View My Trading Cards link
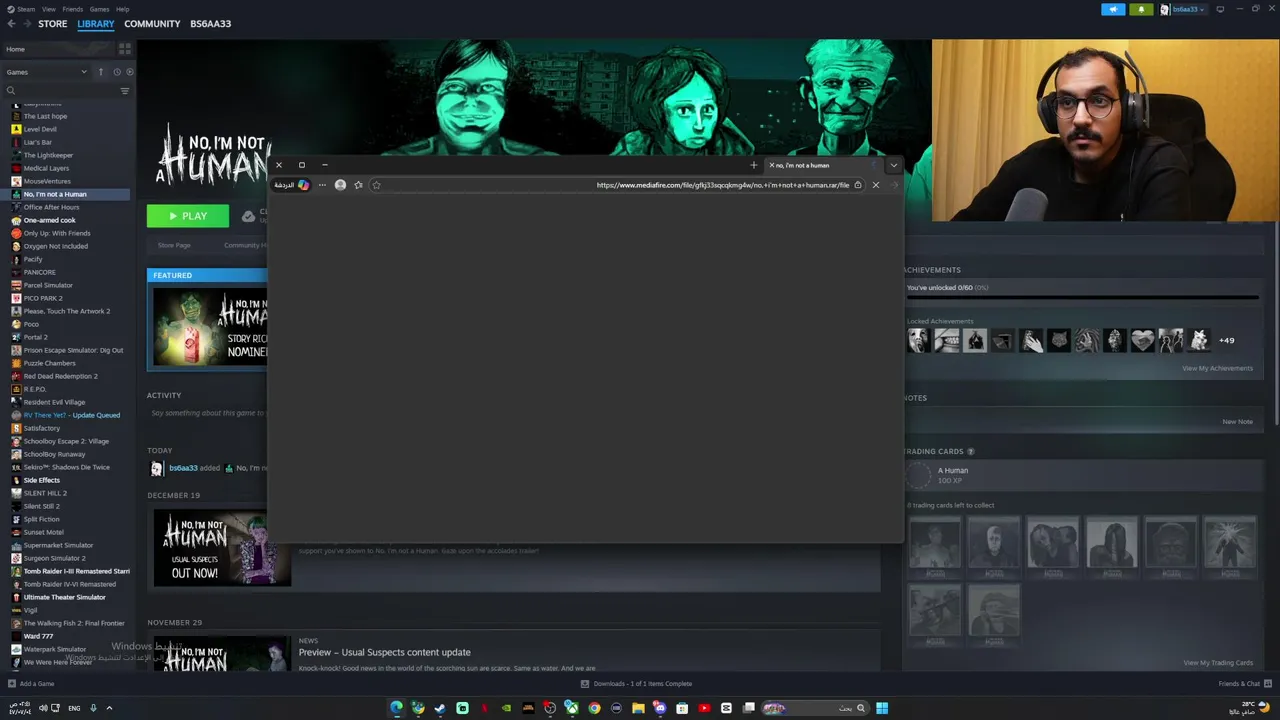 tap(1218, 662)
